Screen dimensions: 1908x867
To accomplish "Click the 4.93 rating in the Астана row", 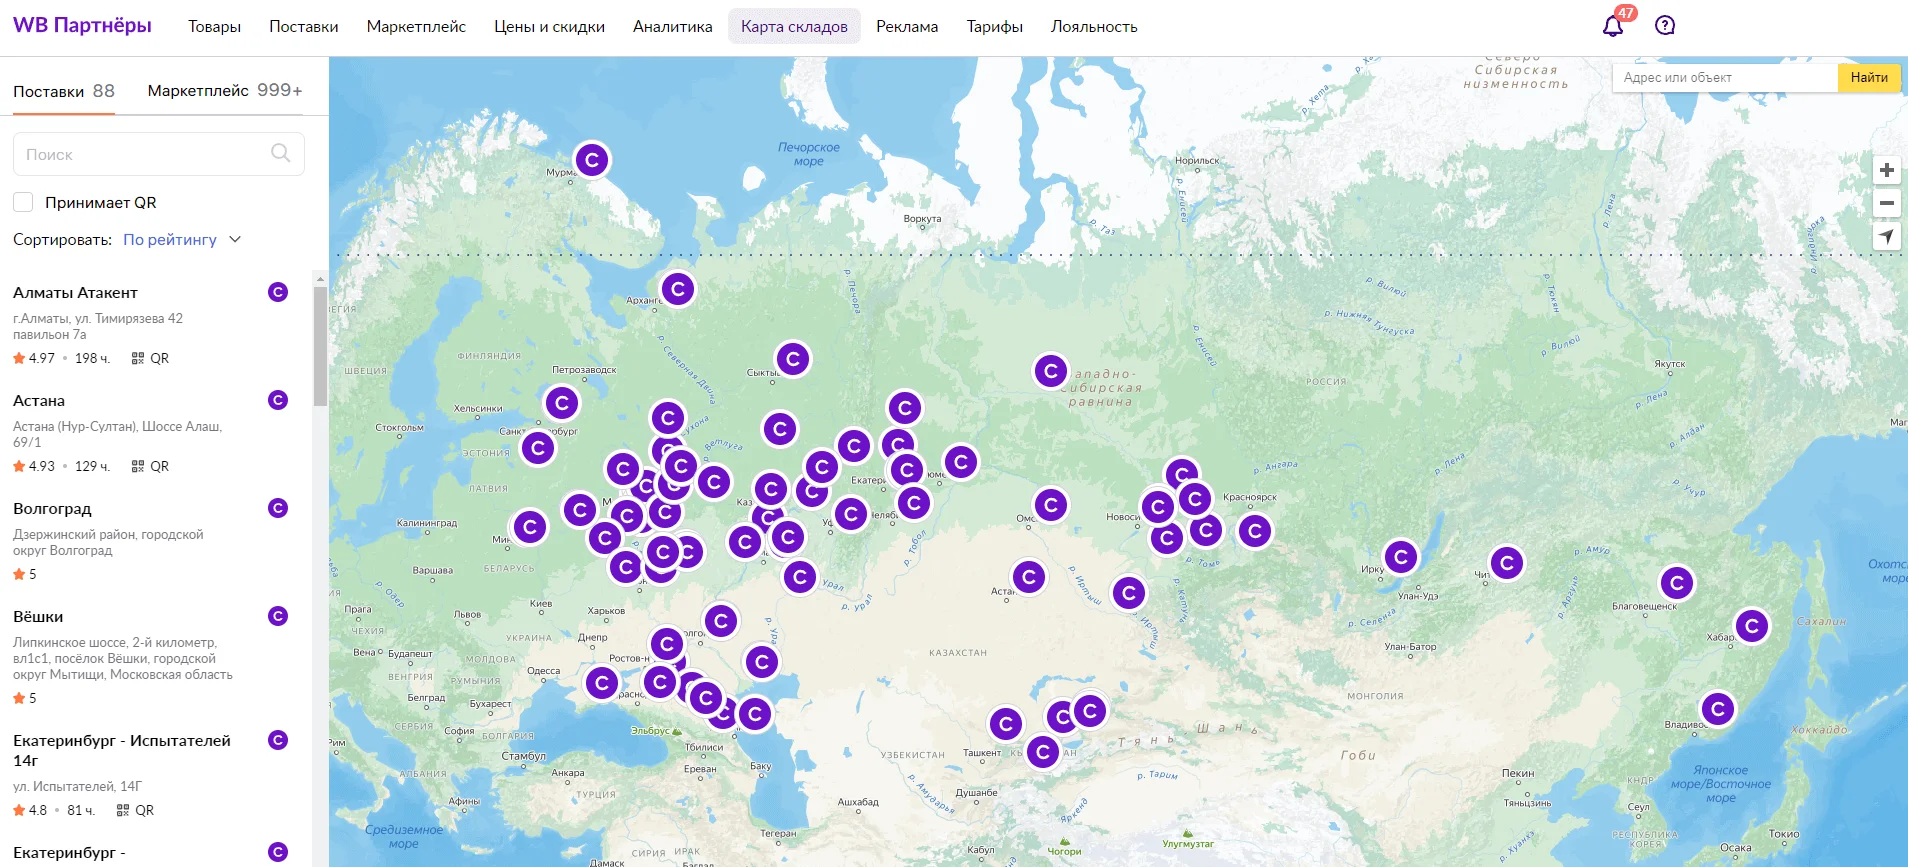I will point(42,466).
